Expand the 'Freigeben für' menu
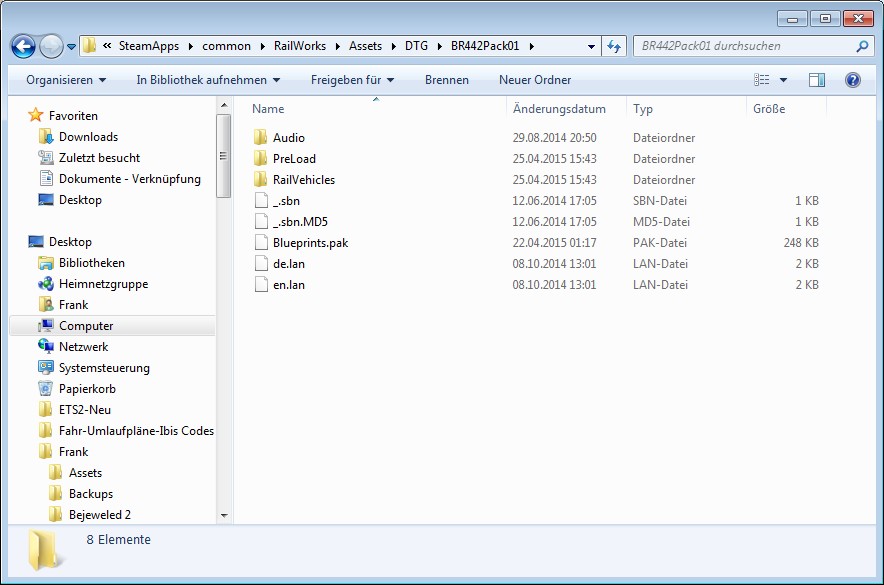884x585 pixels. (x=352, y=80)
